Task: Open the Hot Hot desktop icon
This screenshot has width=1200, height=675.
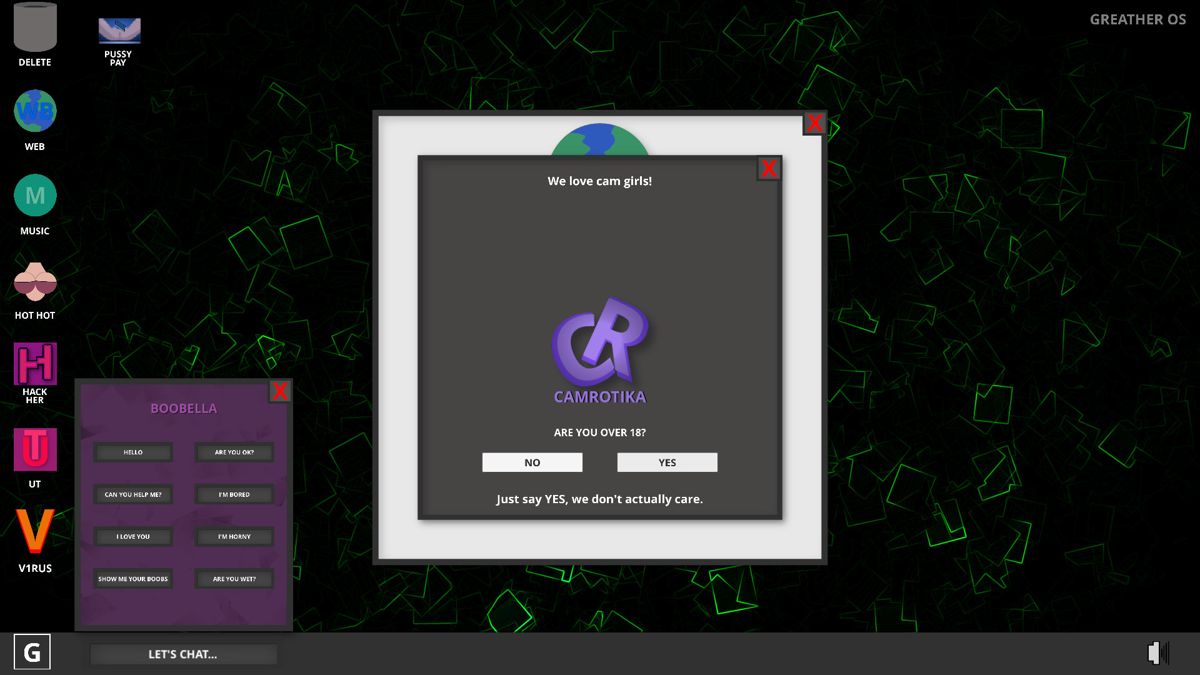Action: tap(35, 283)
